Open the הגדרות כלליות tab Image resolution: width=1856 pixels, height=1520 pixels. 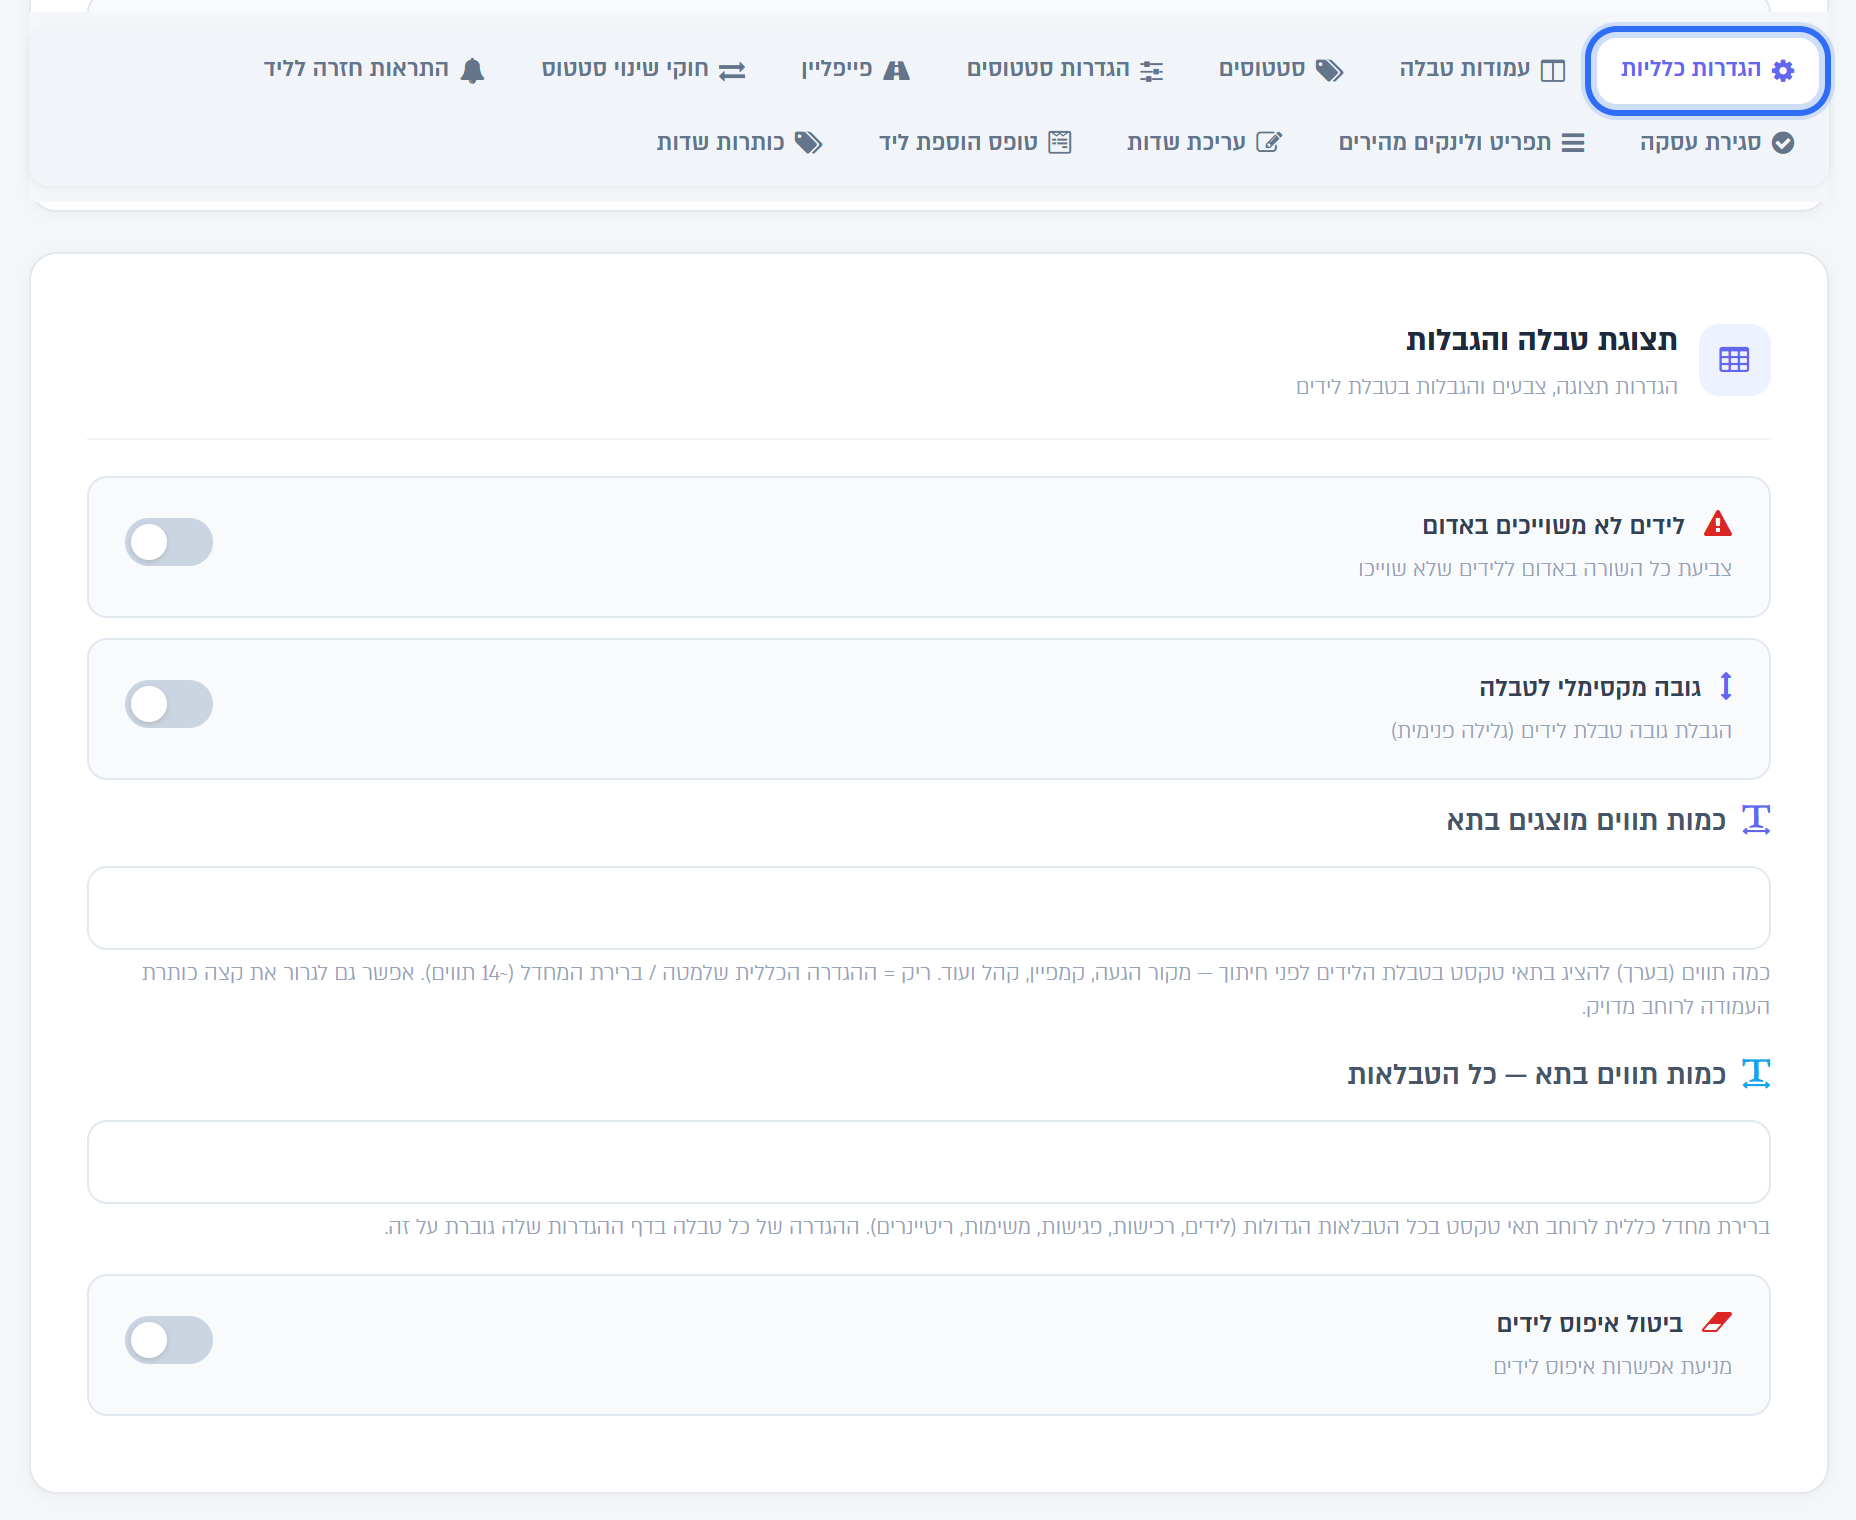pyautogui.click(x=1707, y=70)
